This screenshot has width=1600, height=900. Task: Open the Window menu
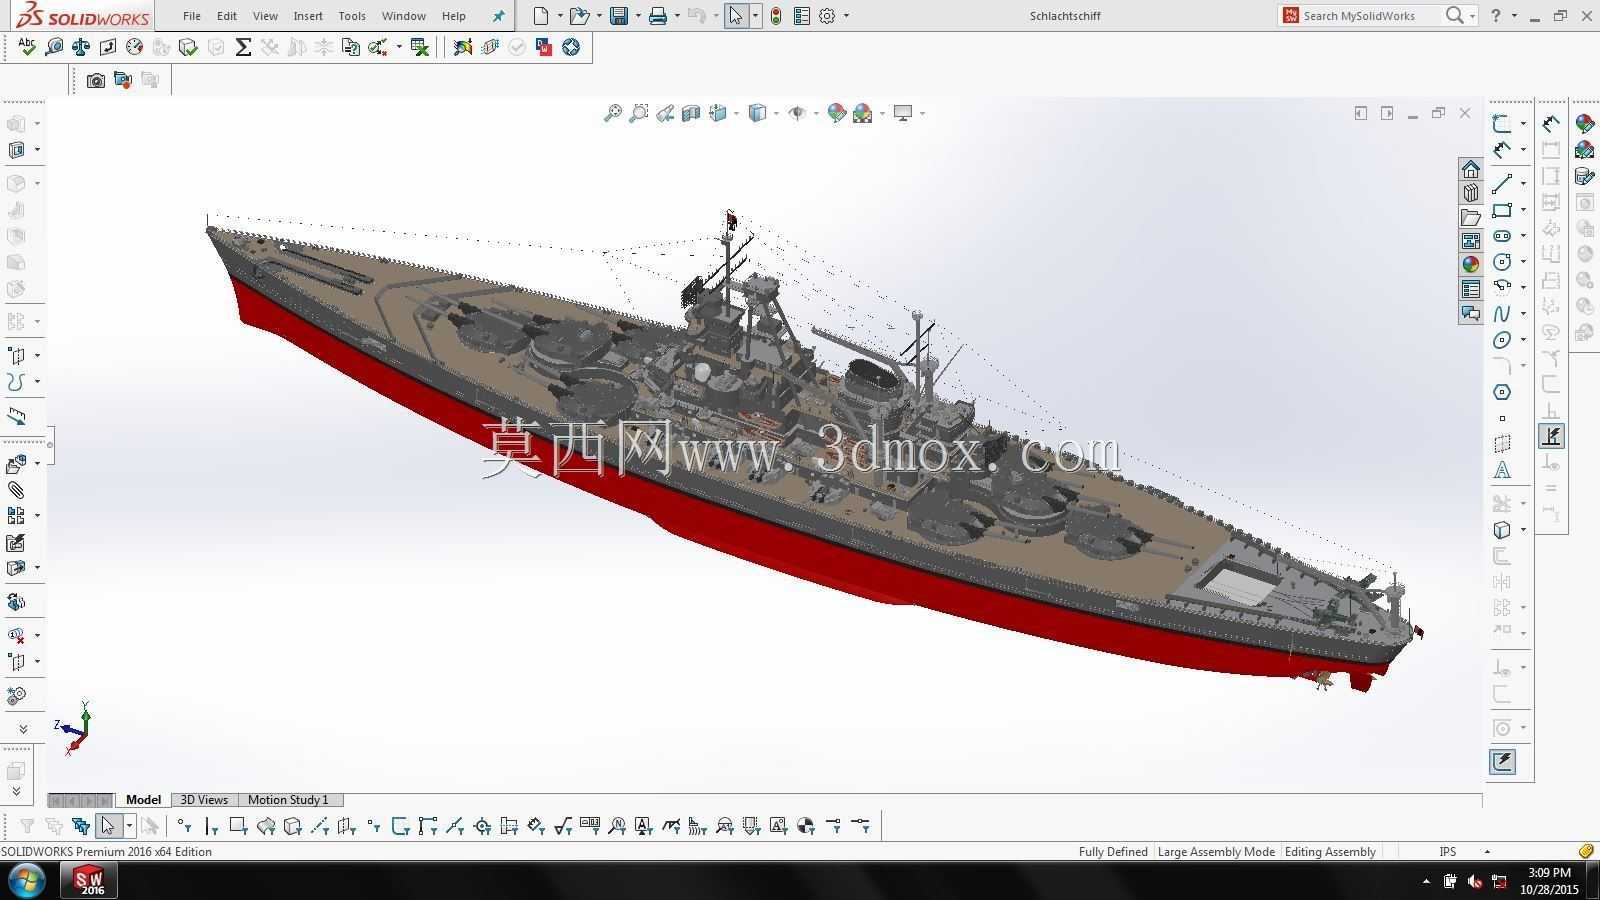404,16
